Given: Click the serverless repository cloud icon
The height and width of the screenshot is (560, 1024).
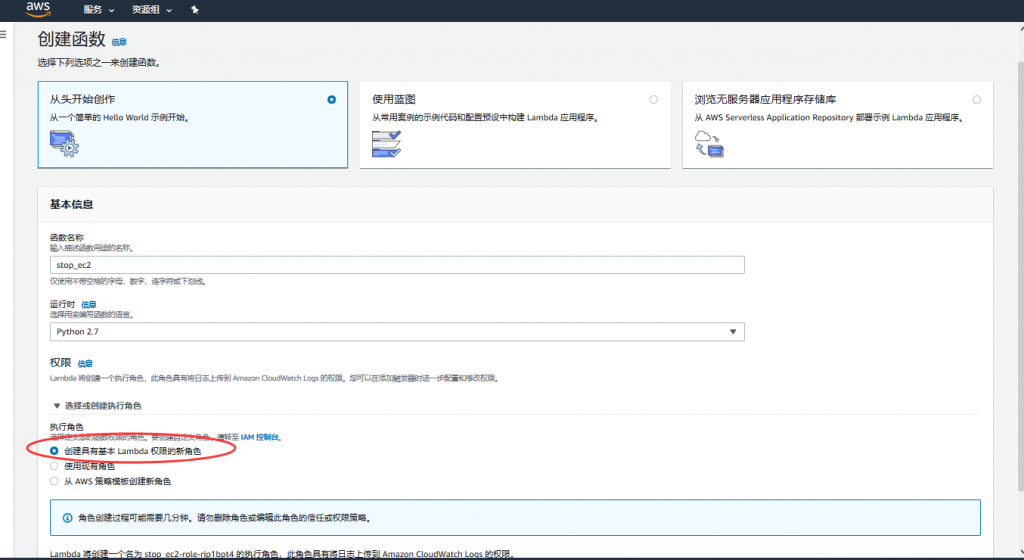Looking at the screenshot, I should pyautogui.click(x=708, y=144).
